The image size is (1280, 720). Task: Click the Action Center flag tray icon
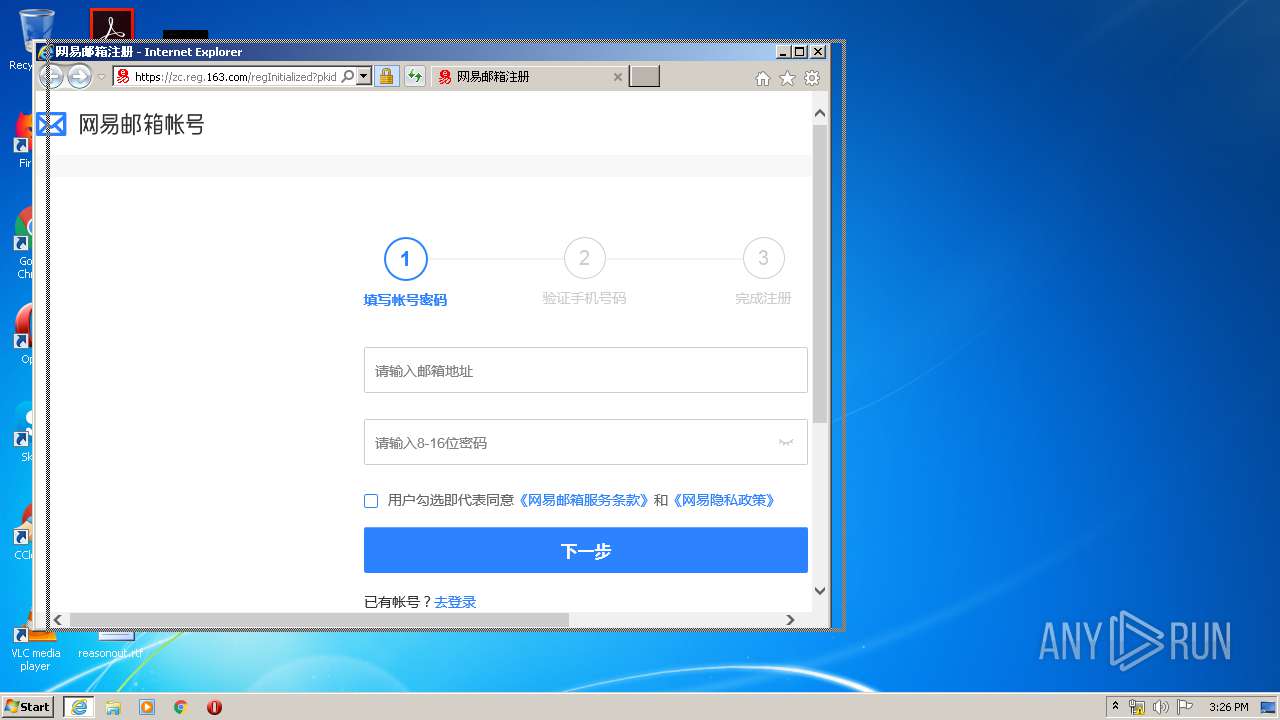[x=1185, y=707]
